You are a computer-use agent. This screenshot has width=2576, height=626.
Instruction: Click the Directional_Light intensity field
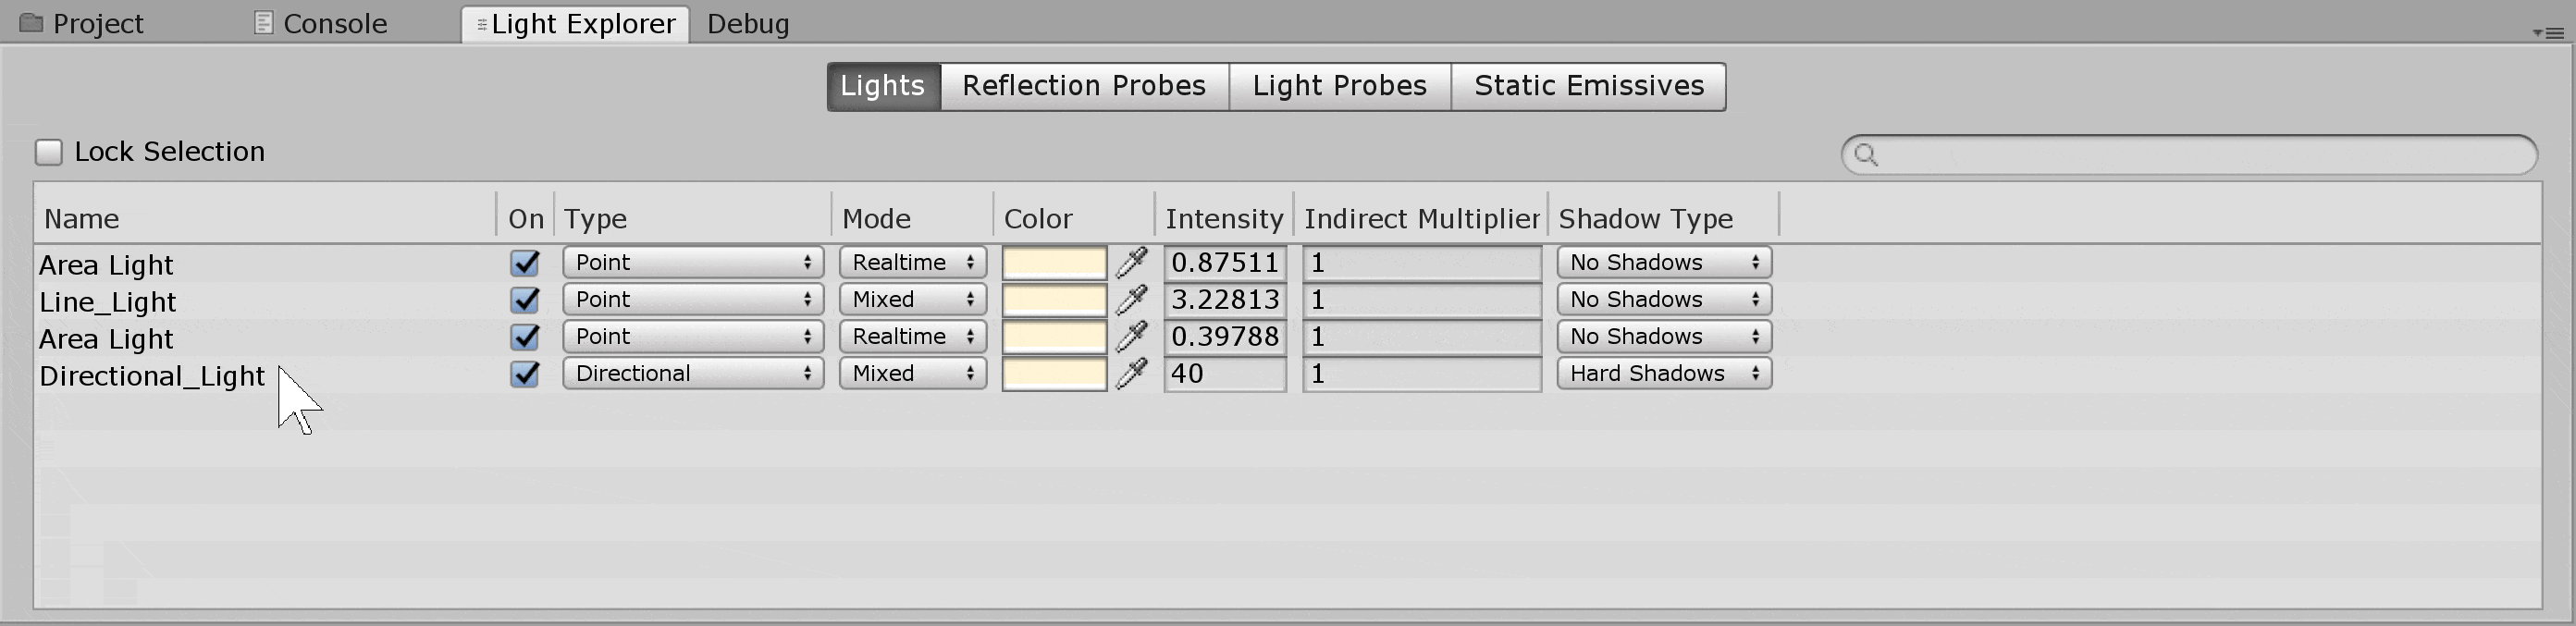click(1224, 374)
